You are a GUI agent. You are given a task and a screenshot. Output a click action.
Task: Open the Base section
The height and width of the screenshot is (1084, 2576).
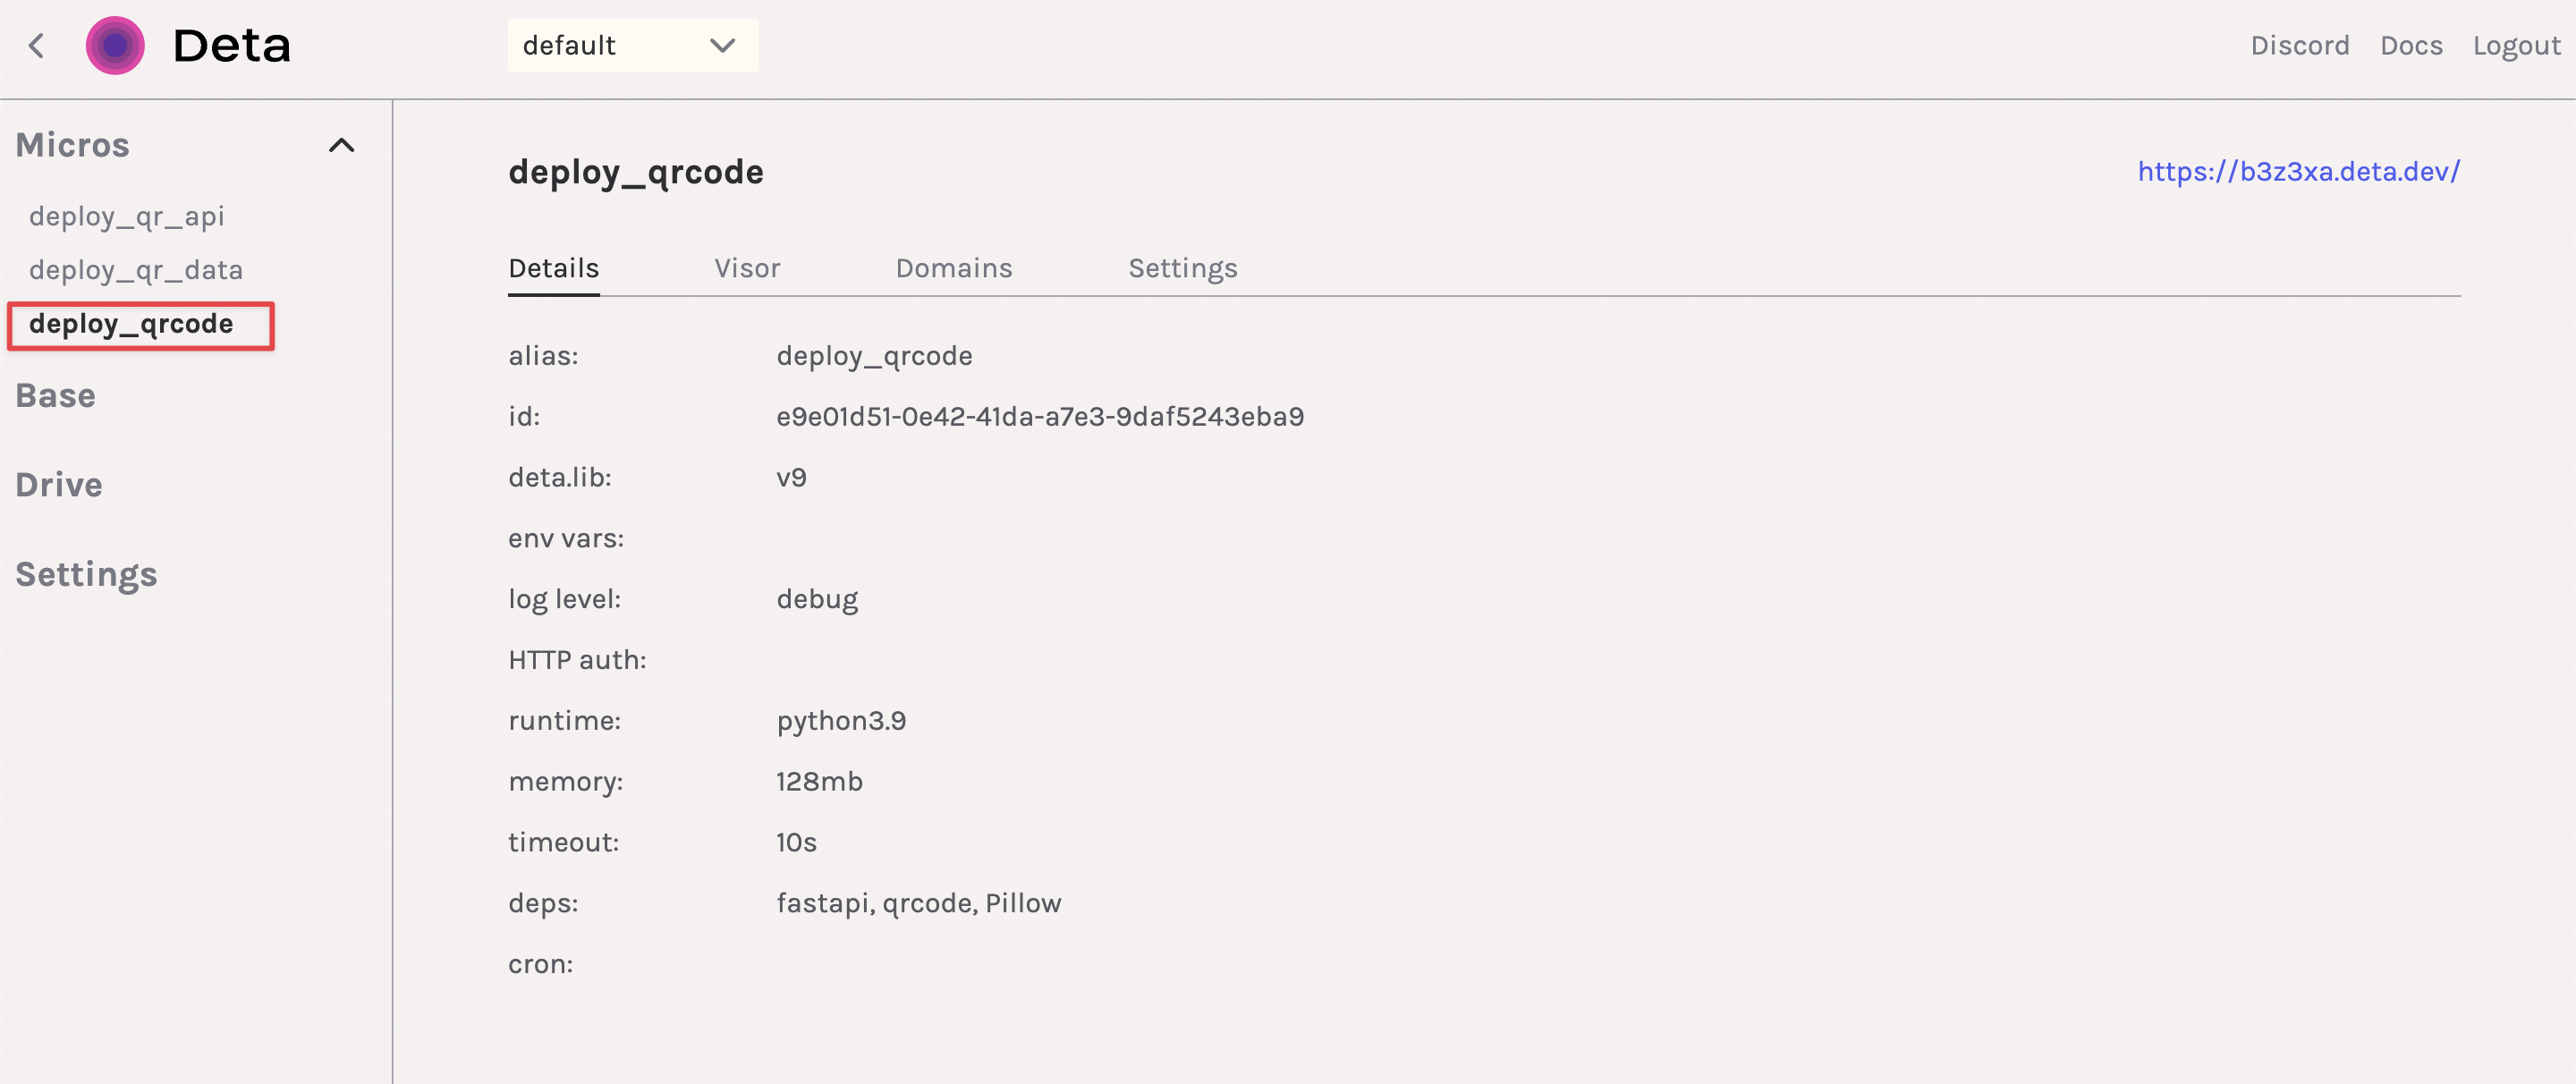click(x=56, y=396)
